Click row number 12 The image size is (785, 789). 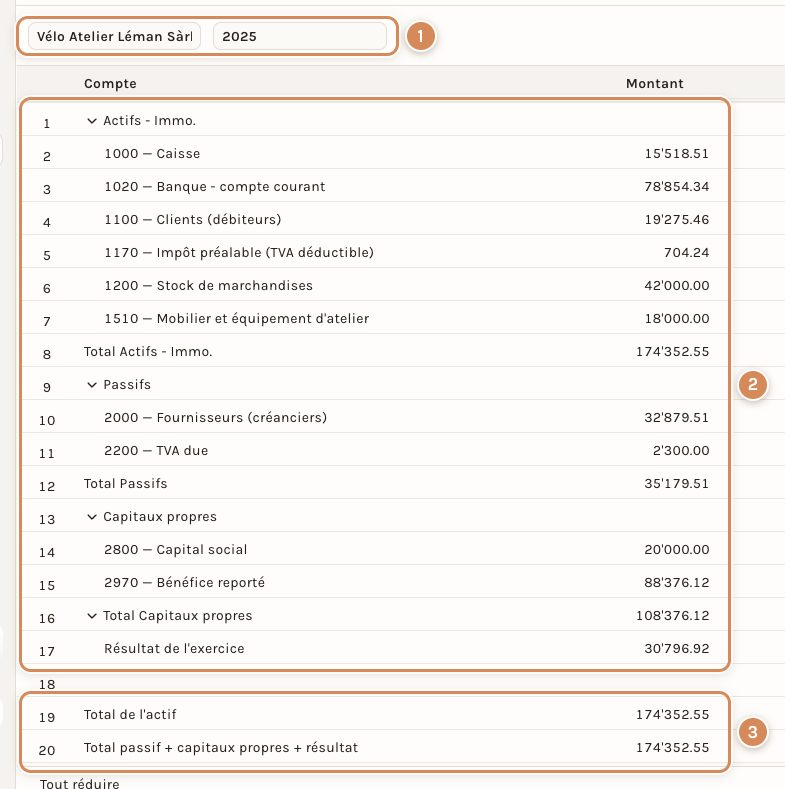(x=47, y=487)
